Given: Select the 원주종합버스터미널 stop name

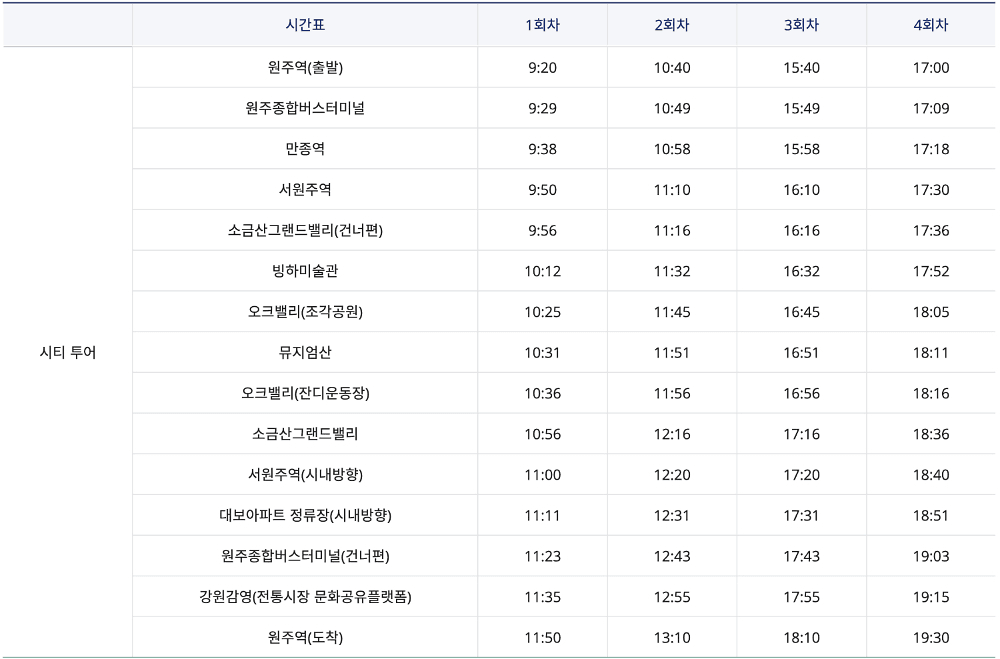Looking at the screenshot, I should (306, 107).
